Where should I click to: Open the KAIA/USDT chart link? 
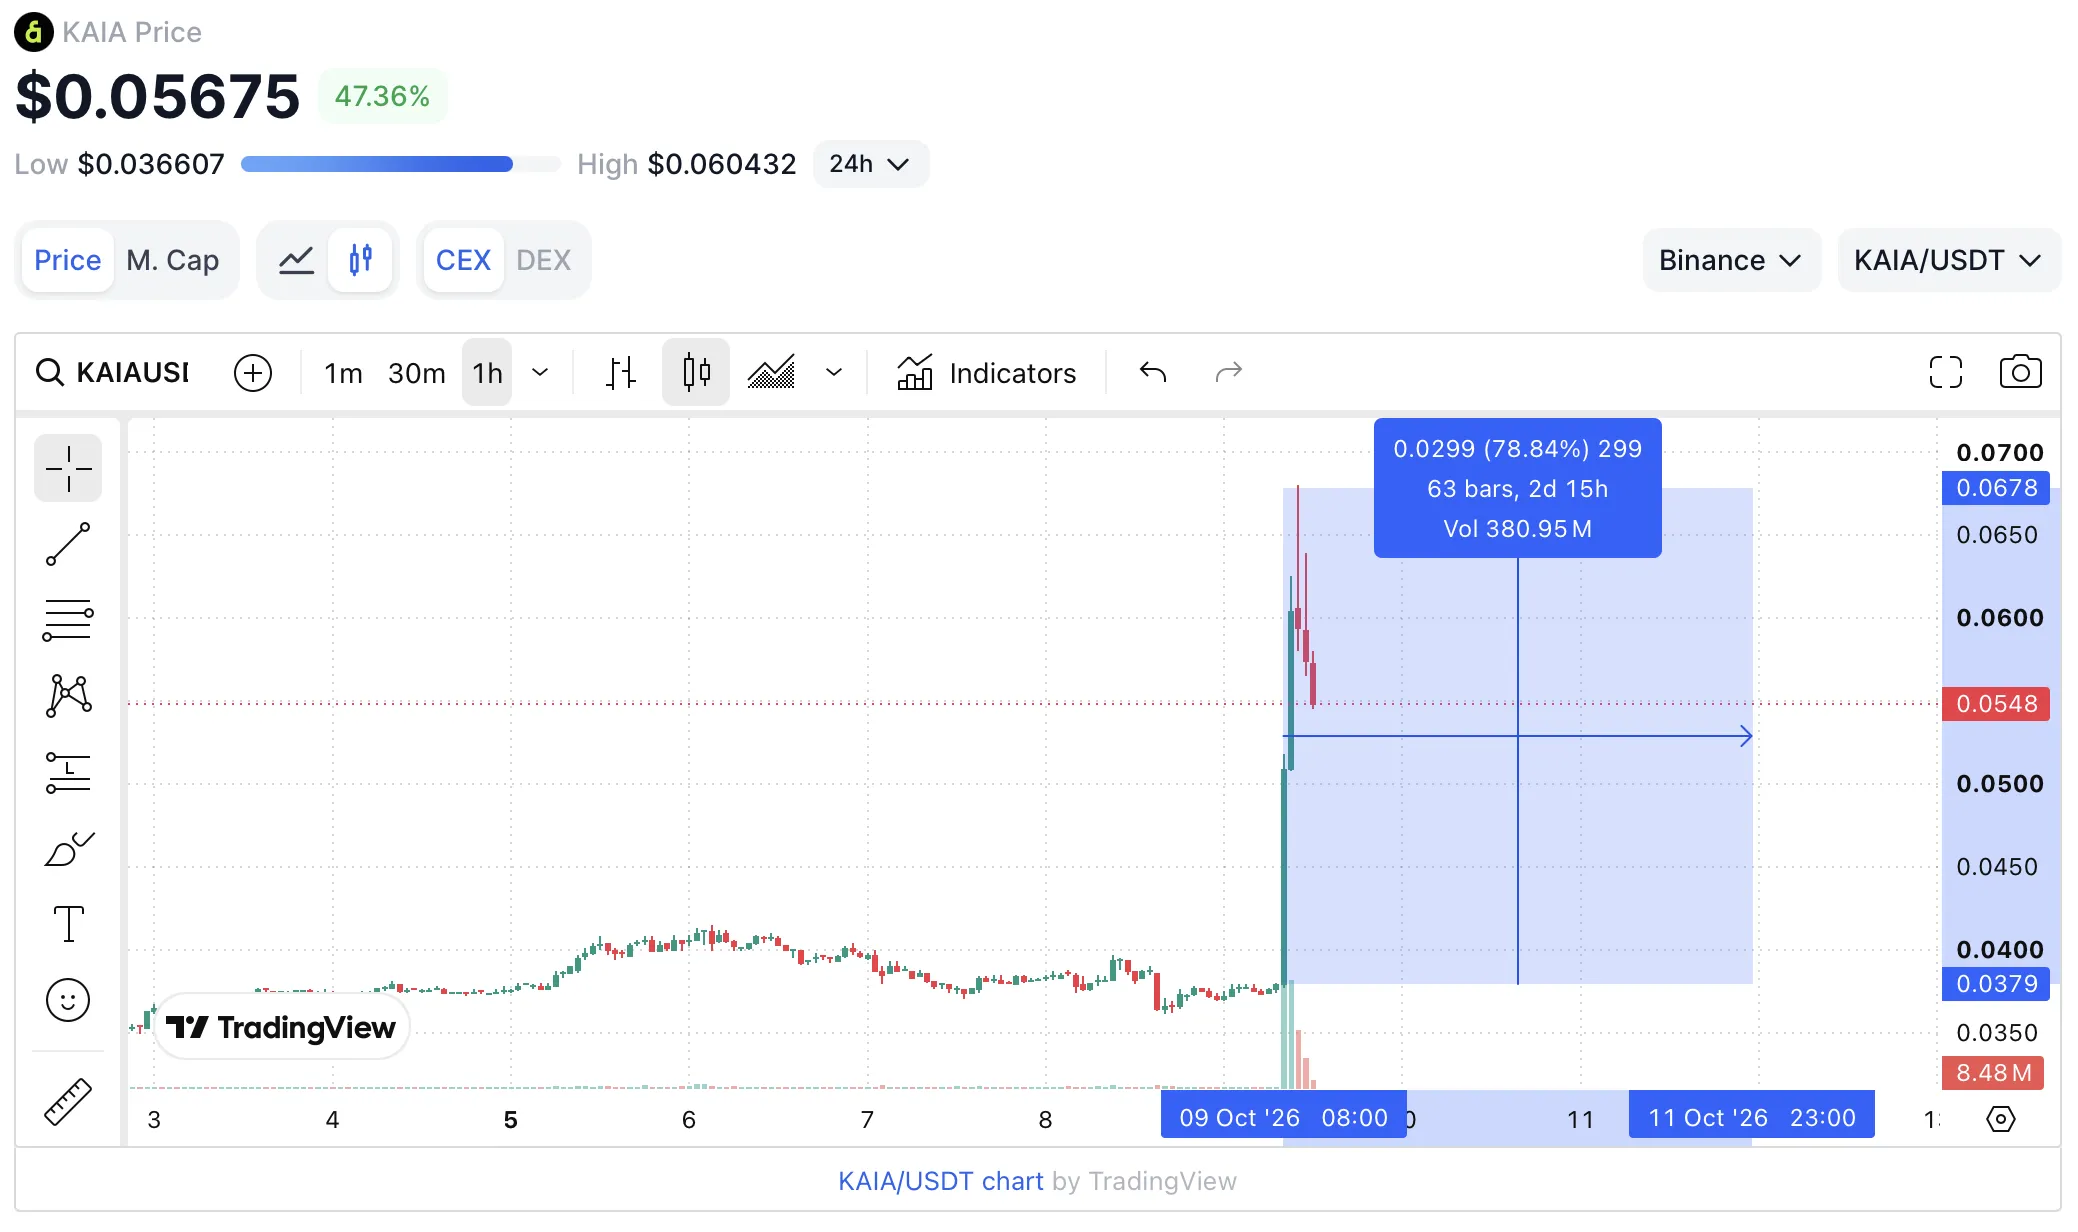click(941, 1181)
